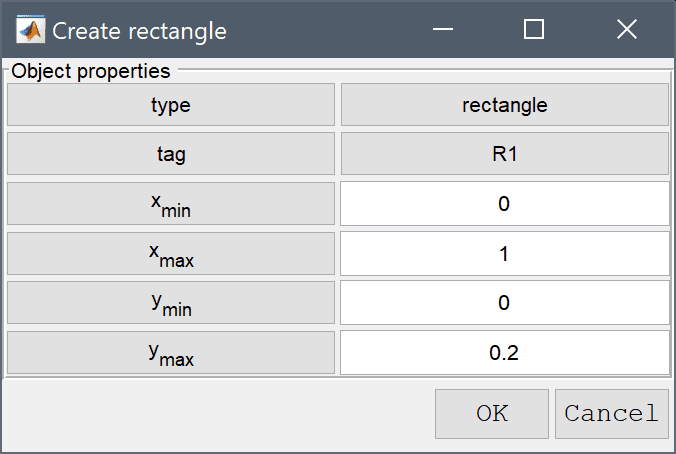Select the xmax value input field

(x=504, y=254)
